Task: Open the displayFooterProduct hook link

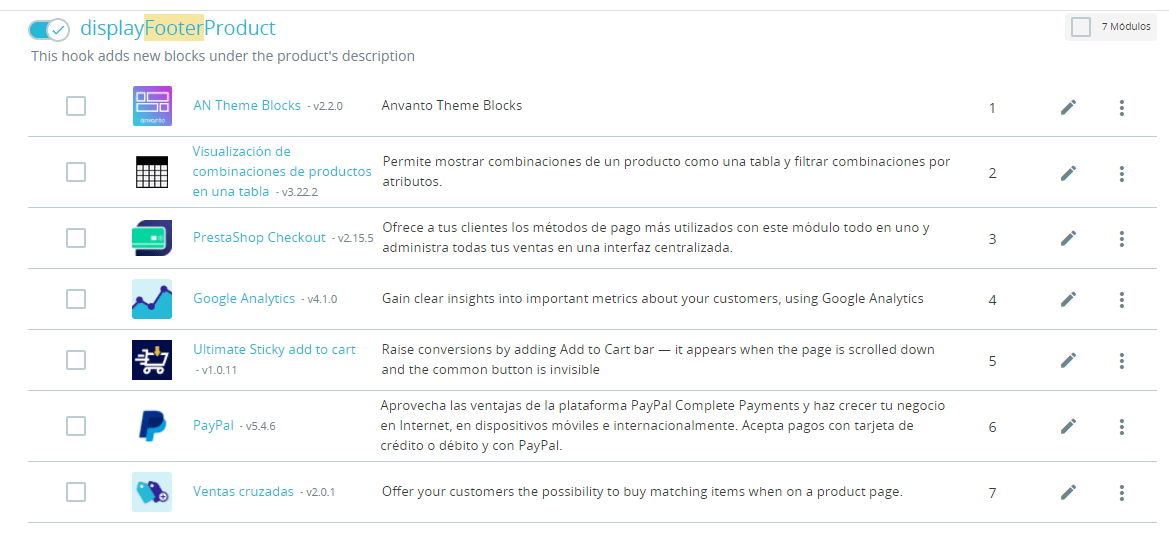Action: coord(177,28)
